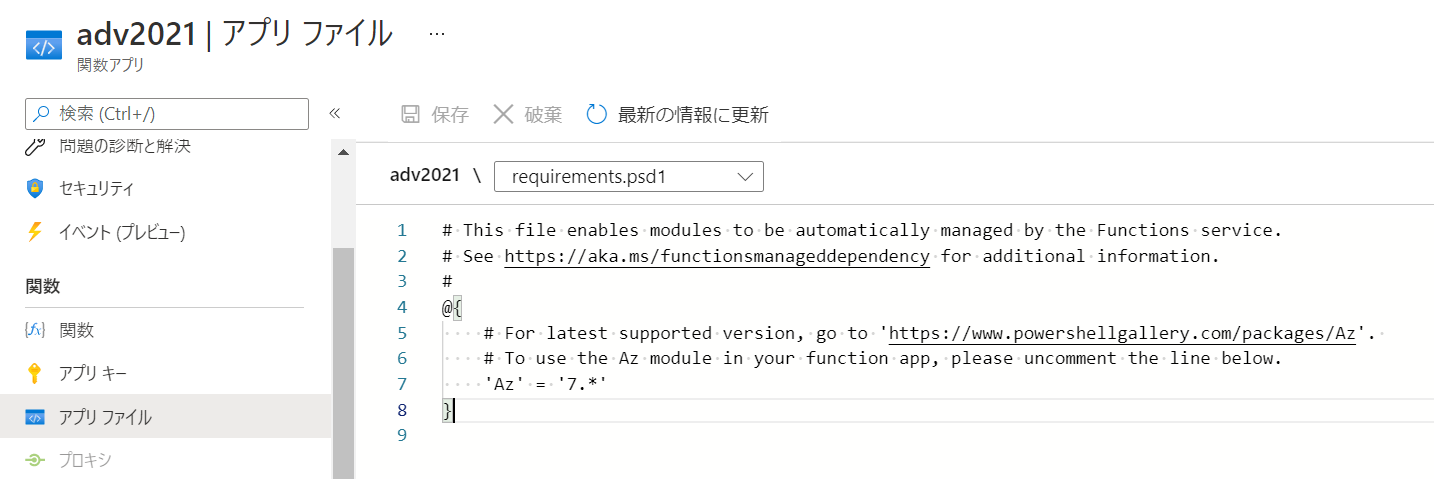Click the fx 関数 icon in sidebar
This screenshot has height=479, width=1434.
[35, 330]
